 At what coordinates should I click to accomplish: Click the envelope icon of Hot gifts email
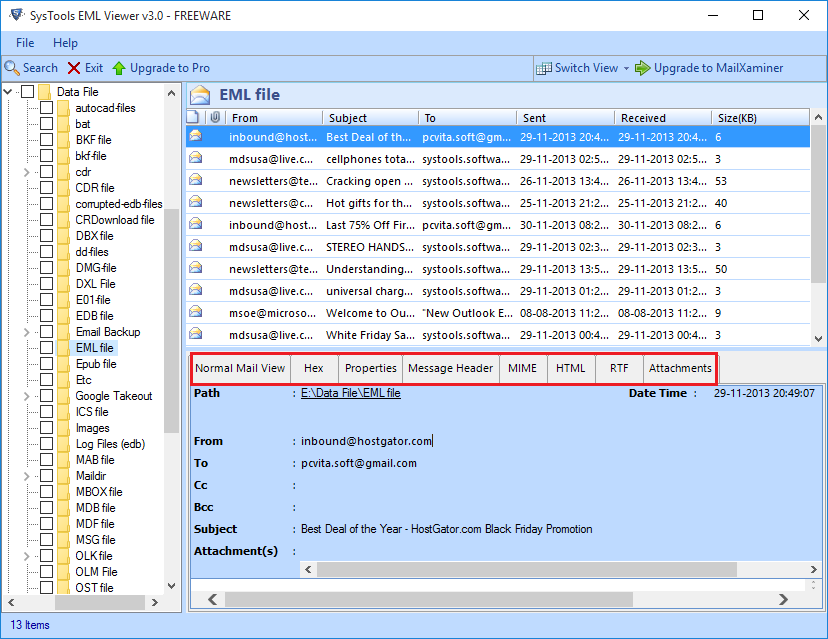tap(196, 202)
